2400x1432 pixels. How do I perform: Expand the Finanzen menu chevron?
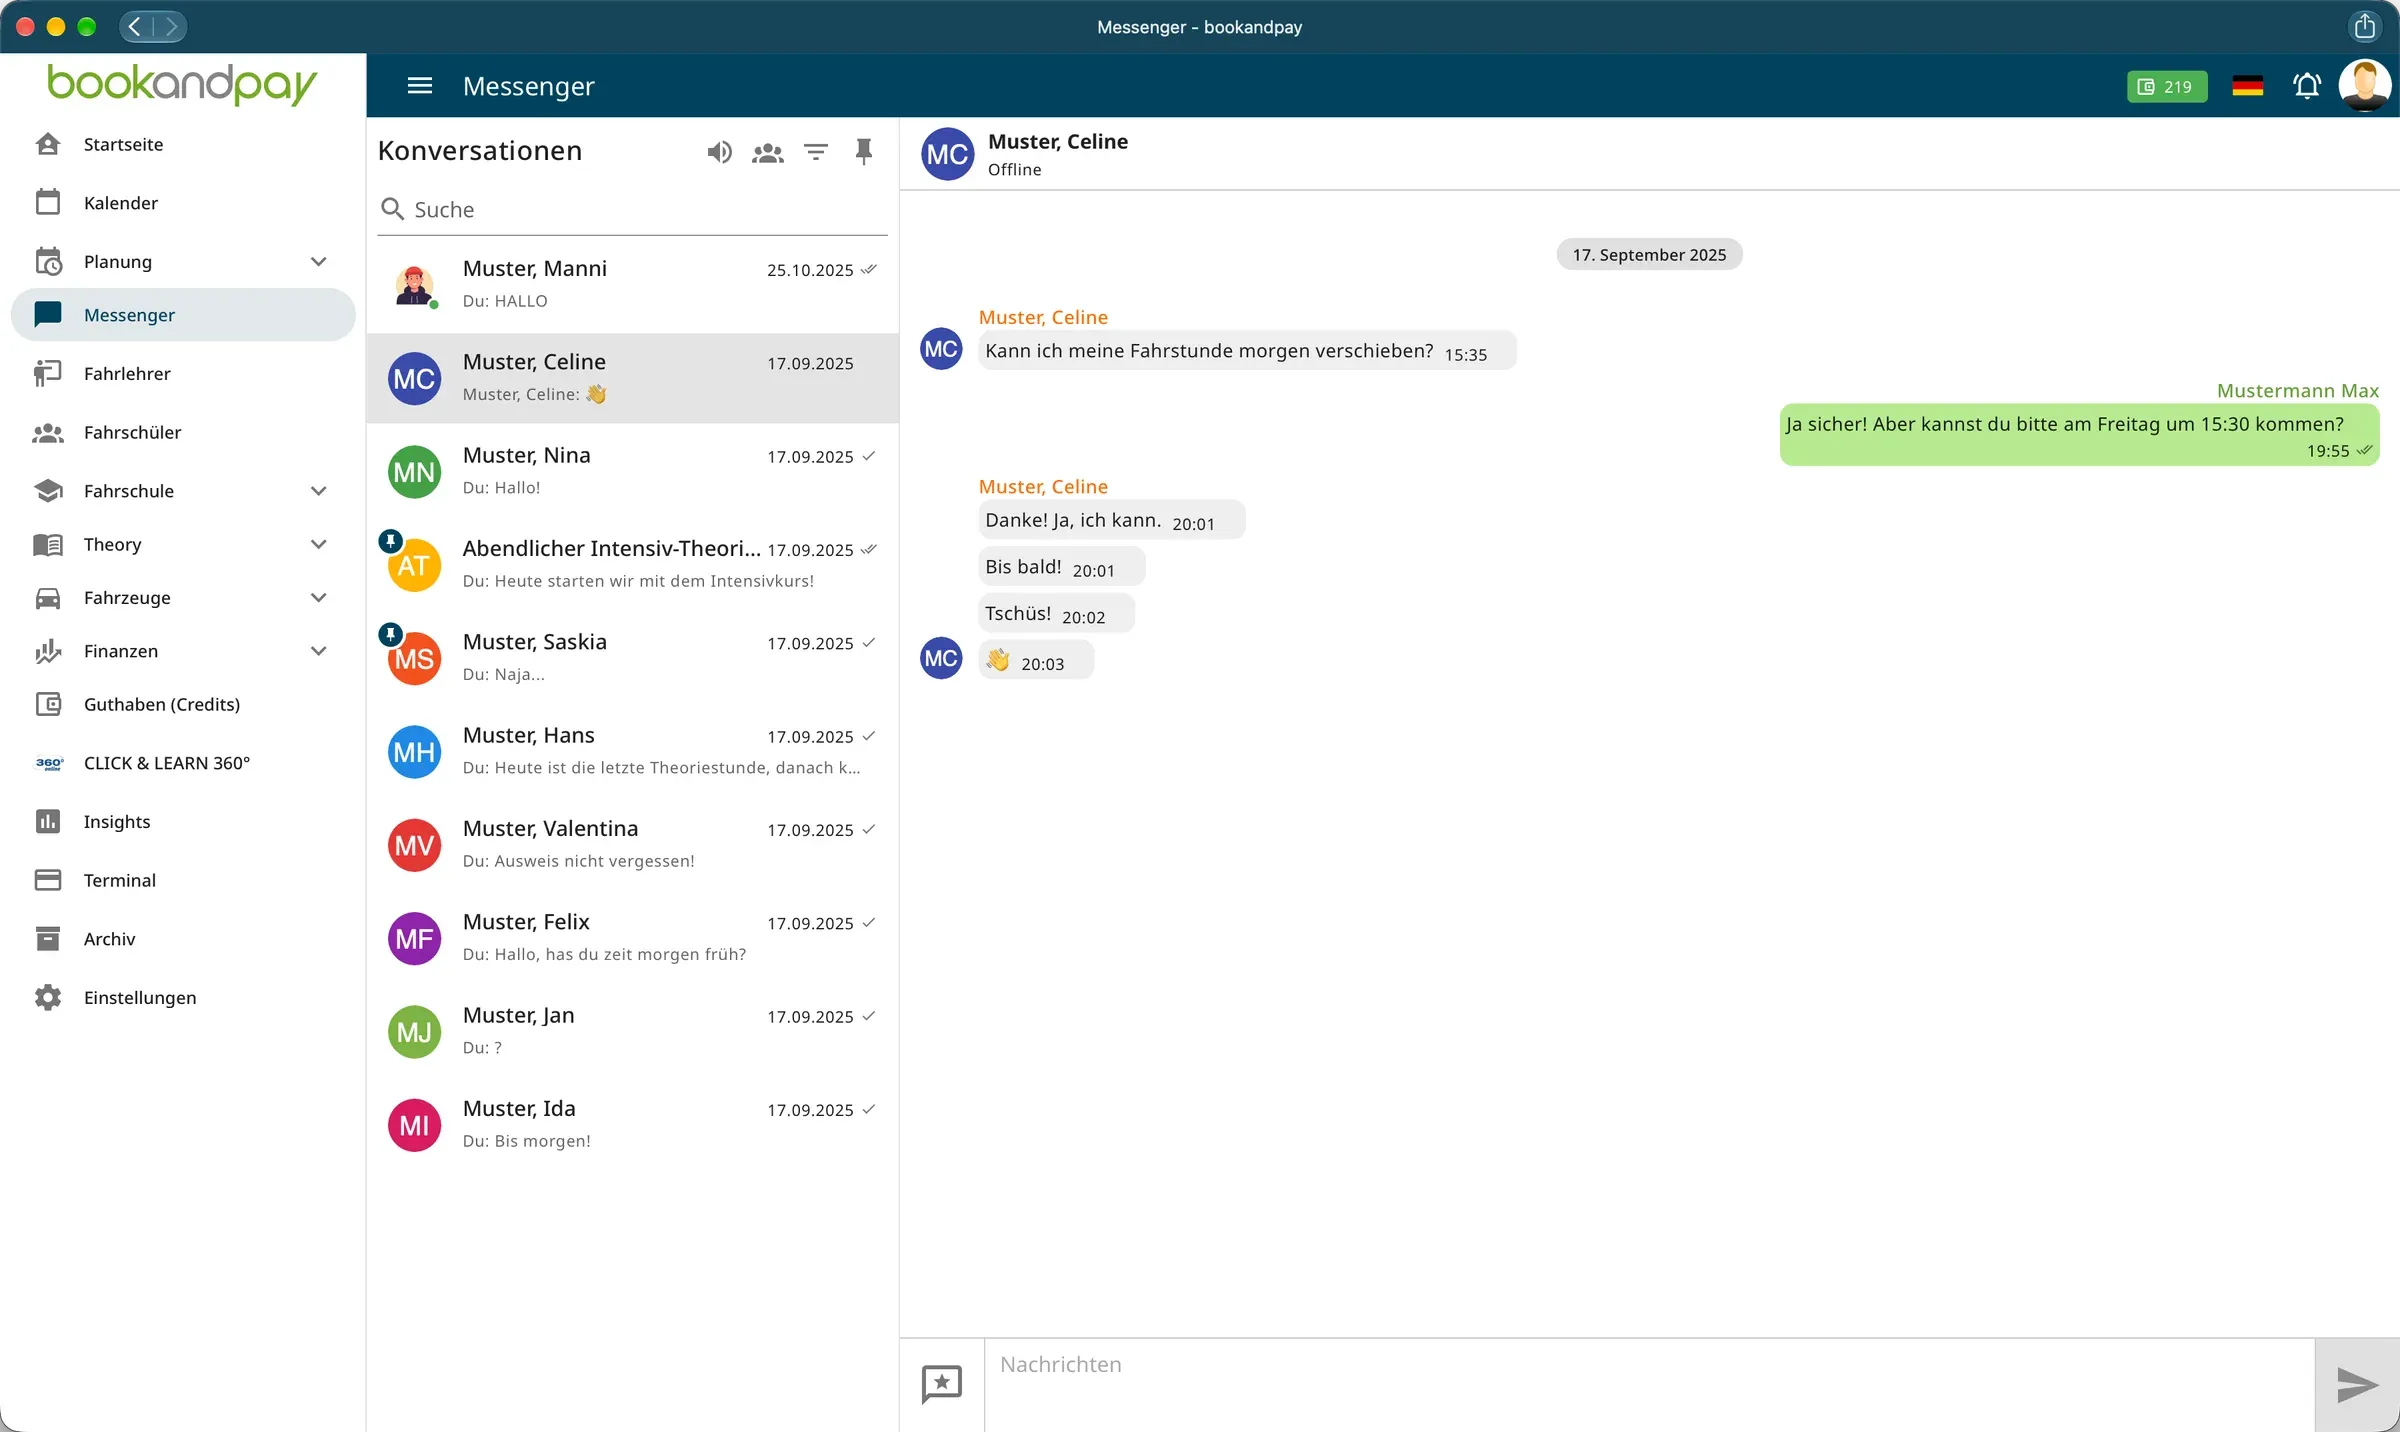[x=318, y=651]
